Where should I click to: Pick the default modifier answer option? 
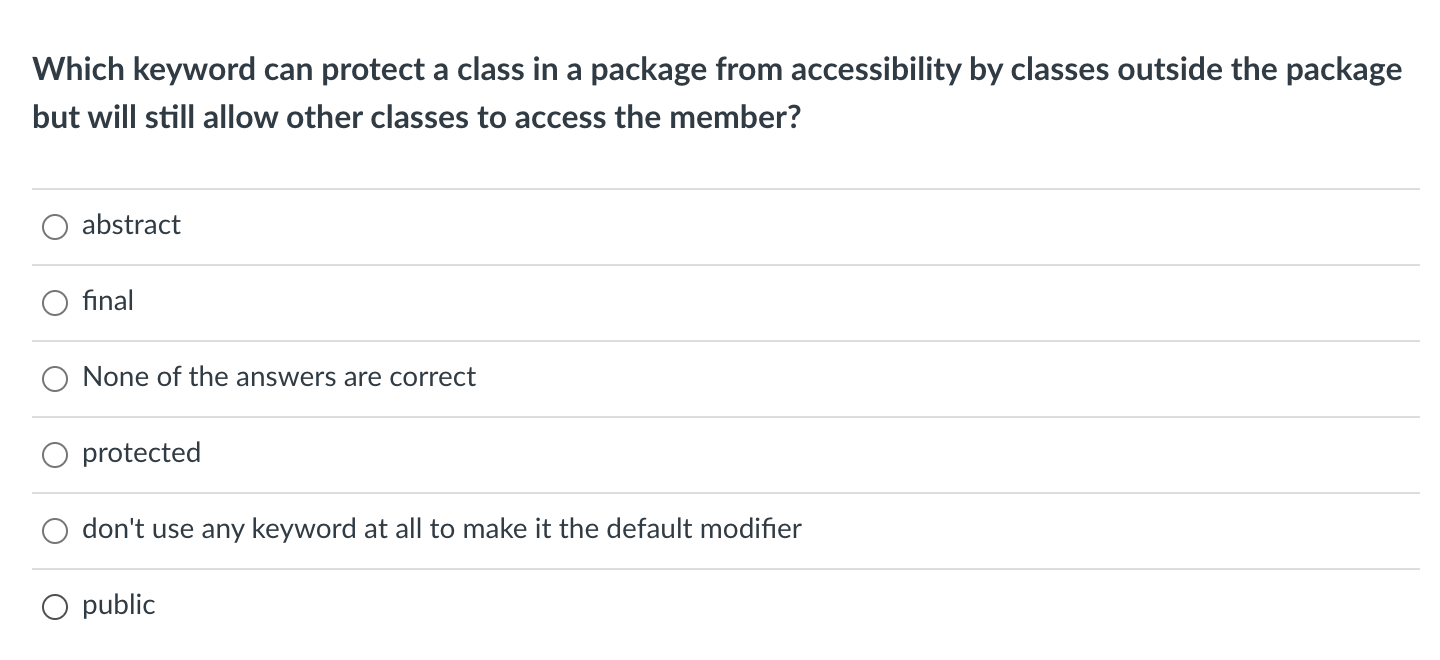pos(56,530)
